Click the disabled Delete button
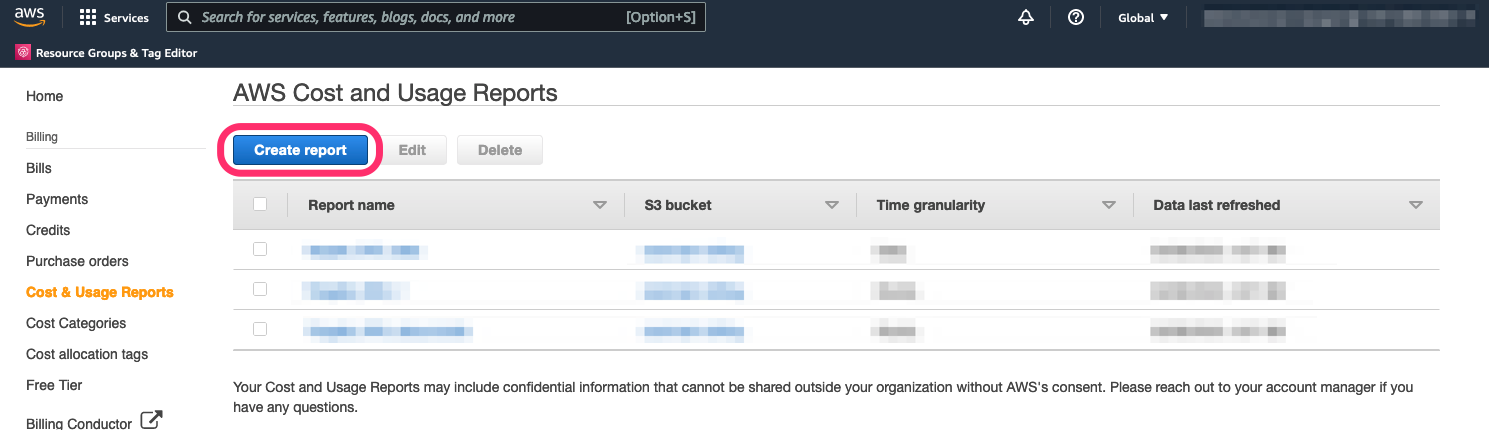The height and width of the screenshot is (430, 1489). coord(500,150)
